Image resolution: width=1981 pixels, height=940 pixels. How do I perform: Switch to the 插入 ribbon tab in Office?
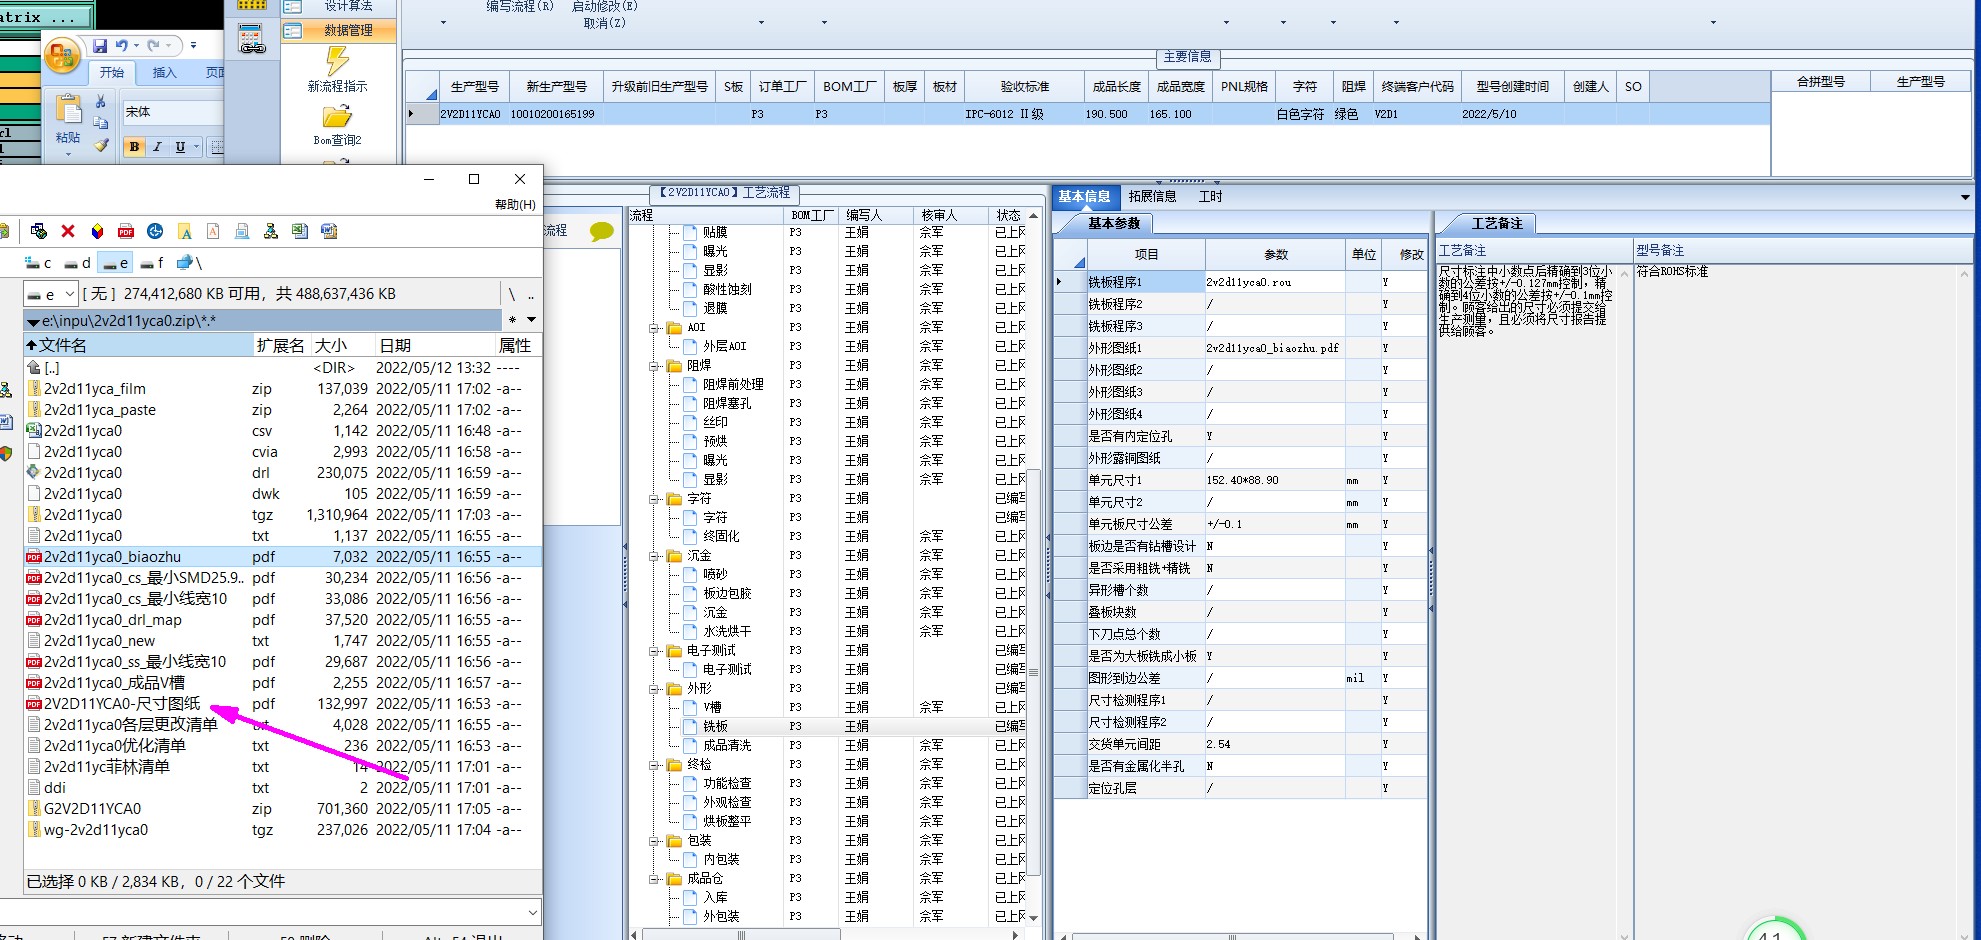pos(164,73)
